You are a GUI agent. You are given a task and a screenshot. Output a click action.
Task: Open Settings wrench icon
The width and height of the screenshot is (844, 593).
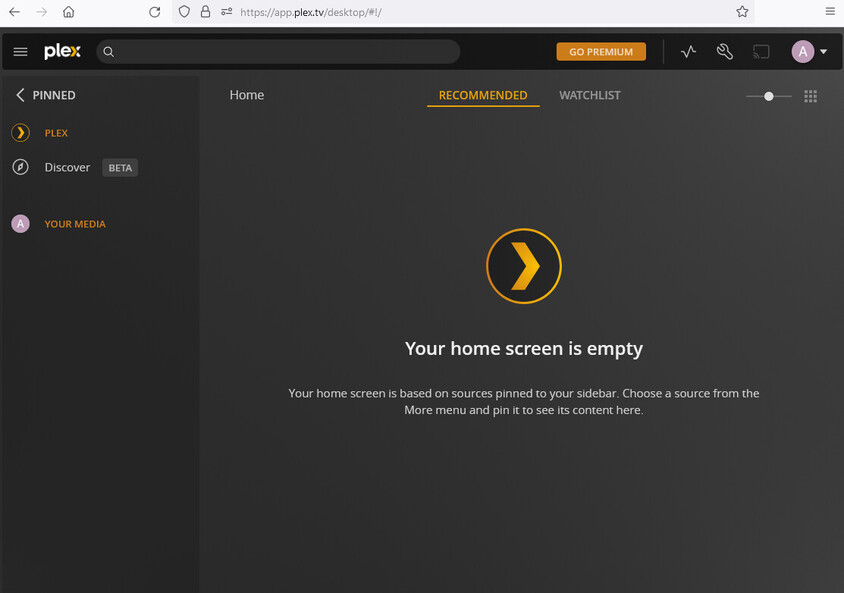coord(725,52)
